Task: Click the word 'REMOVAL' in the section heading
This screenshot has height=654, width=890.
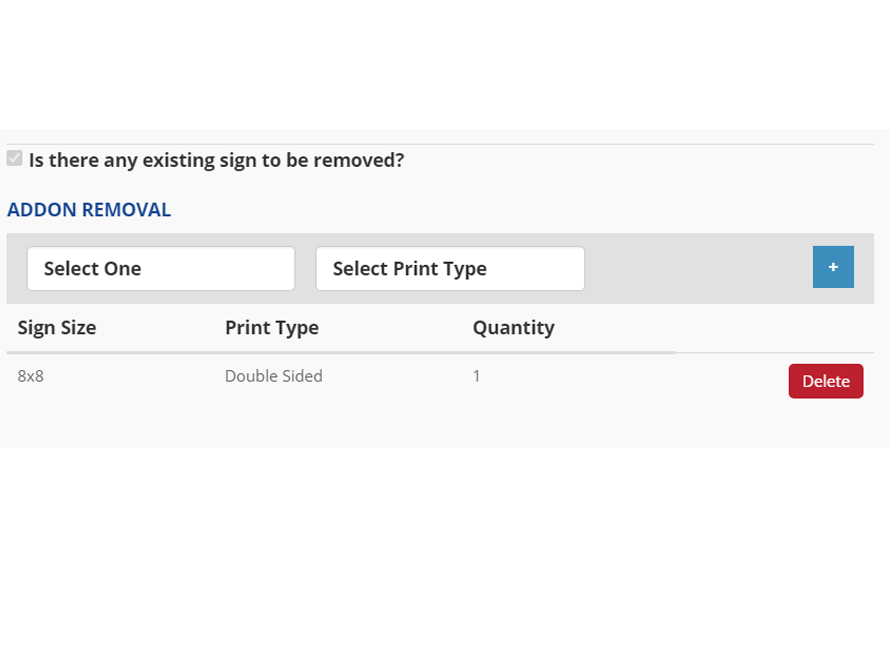Action: (126, 210)
